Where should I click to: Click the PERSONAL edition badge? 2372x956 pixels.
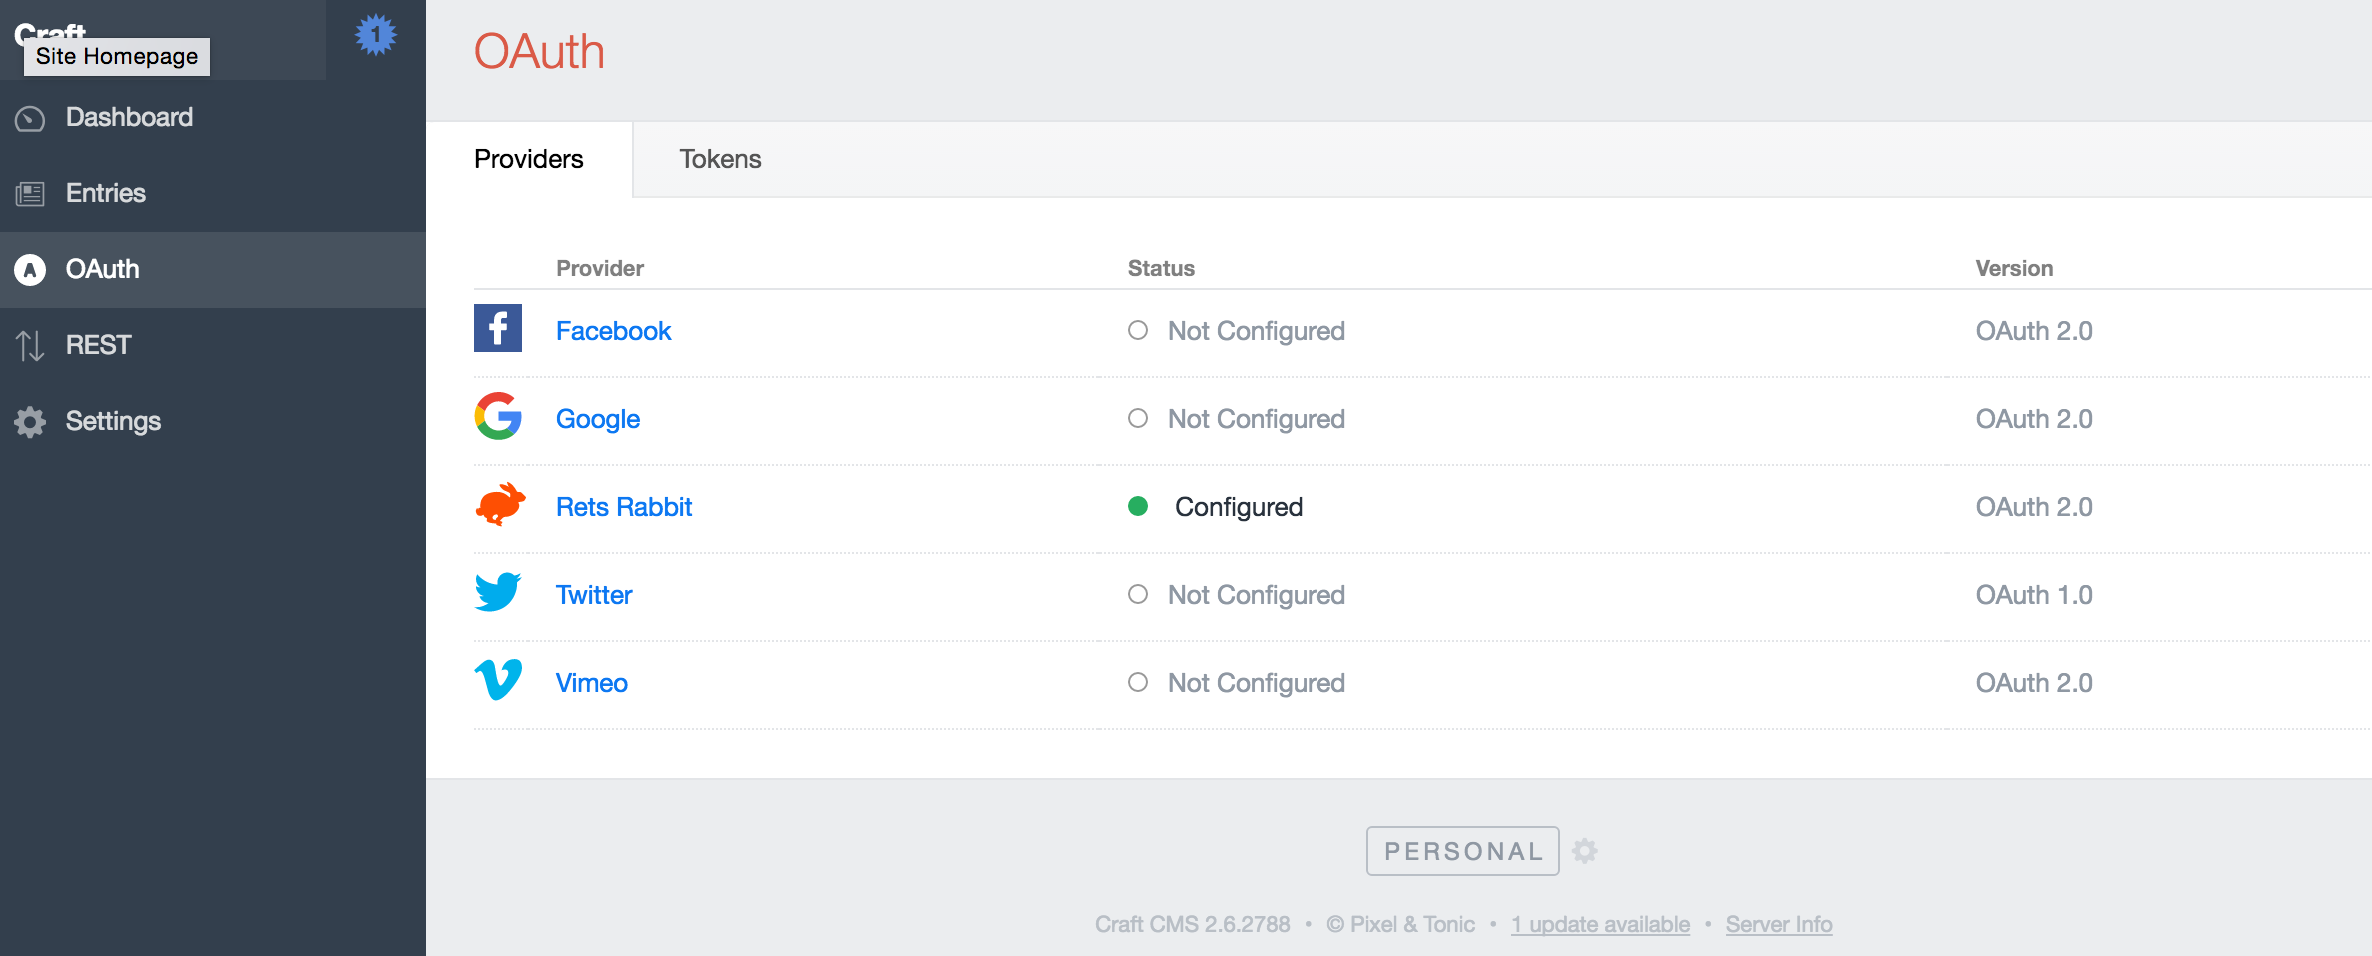pyautogui.click(x=1463, y=851)
